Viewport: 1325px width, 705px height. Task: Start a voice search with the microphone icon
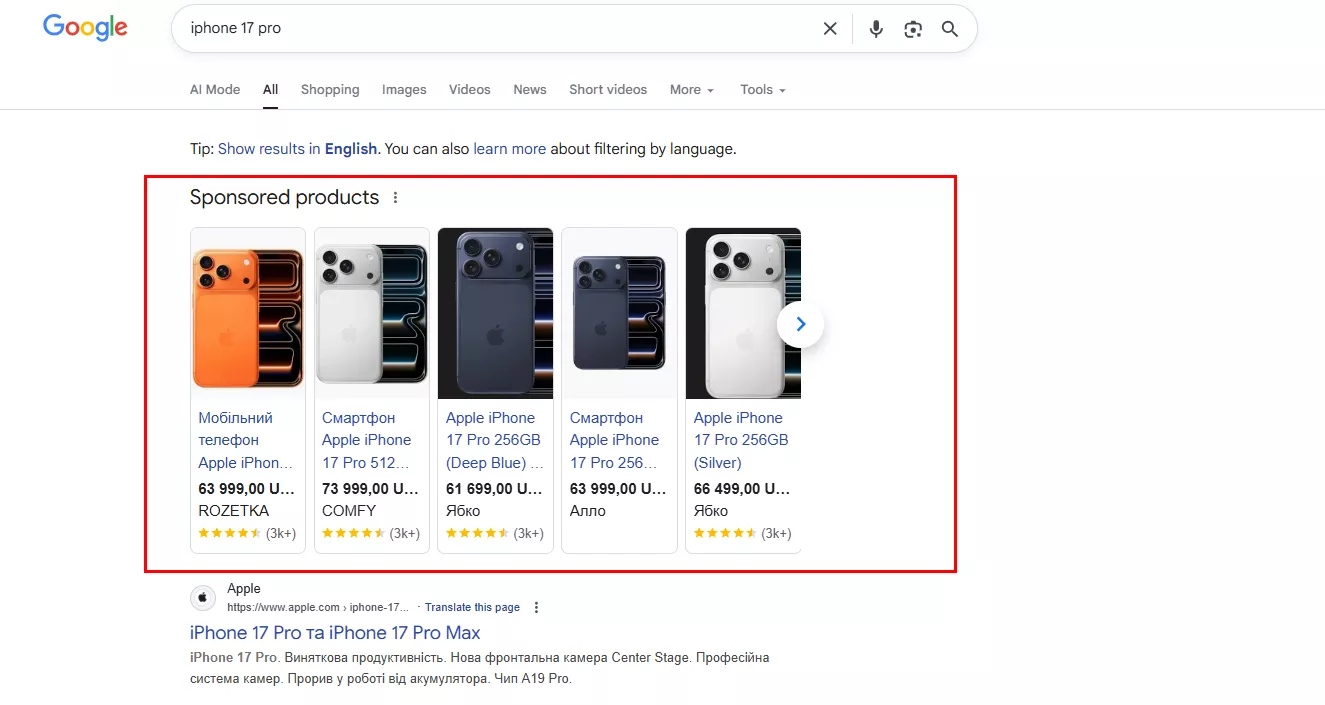[875, 28]
